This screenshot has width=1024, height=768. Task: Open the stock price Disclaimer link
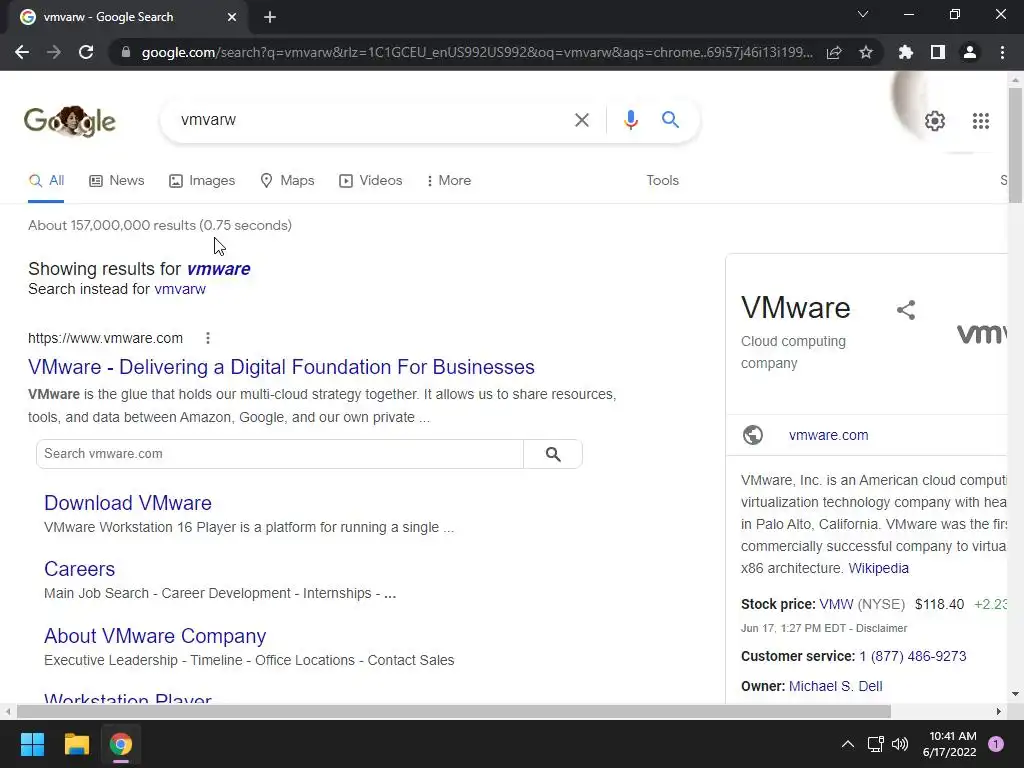pos(882,628)
